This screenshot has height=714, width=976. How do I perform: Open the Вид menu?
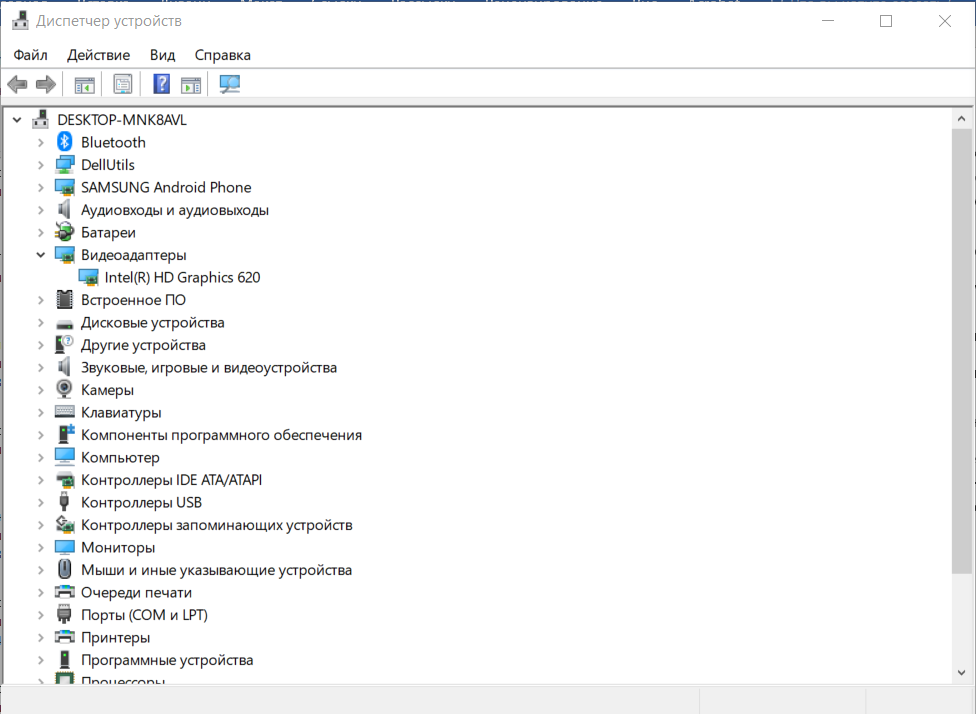162,55
